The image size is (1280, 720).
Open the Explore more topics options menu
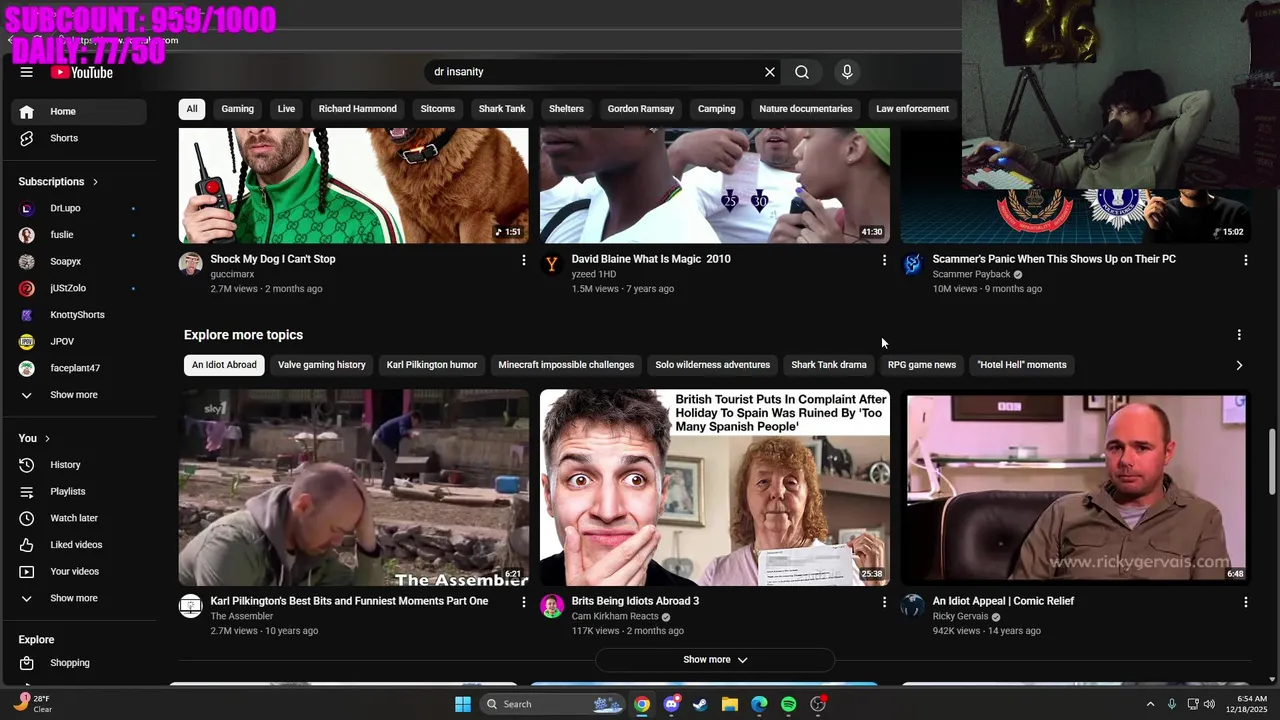coord(1239,335)
